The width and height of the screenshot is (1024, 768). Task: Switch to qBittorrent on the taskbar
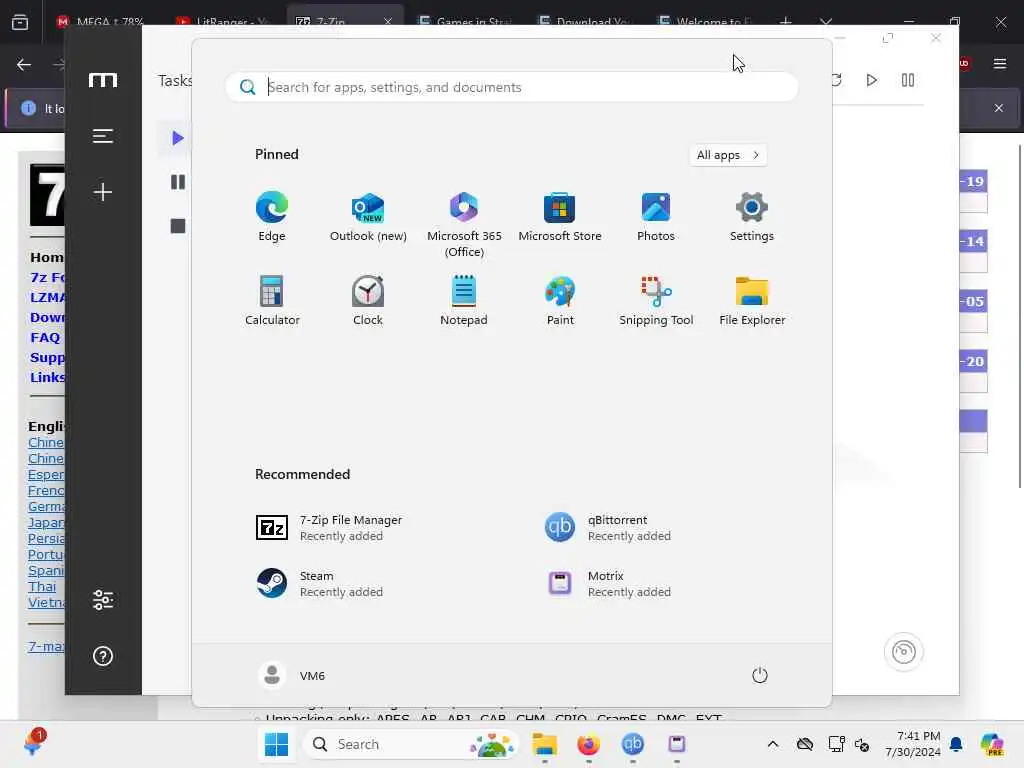(632, 744)
